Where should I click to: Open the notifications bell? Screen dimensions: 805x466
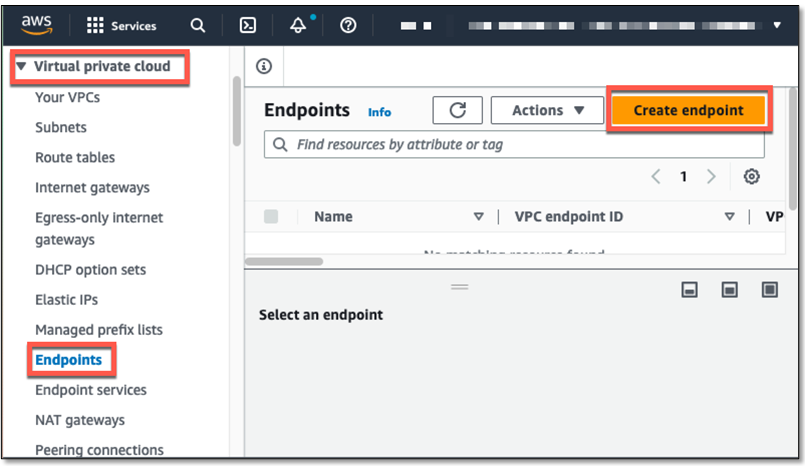[x=298, y=26]
